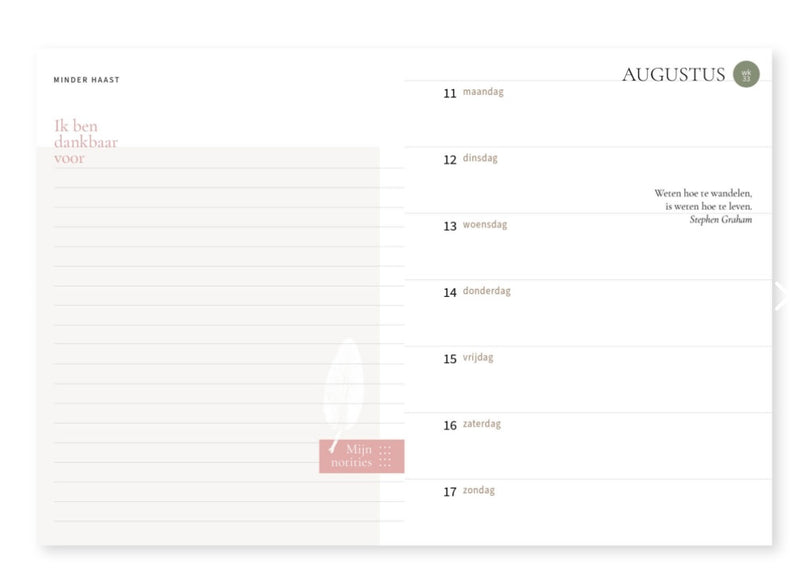Select the 14 donderdag day row

pos(588,312)
